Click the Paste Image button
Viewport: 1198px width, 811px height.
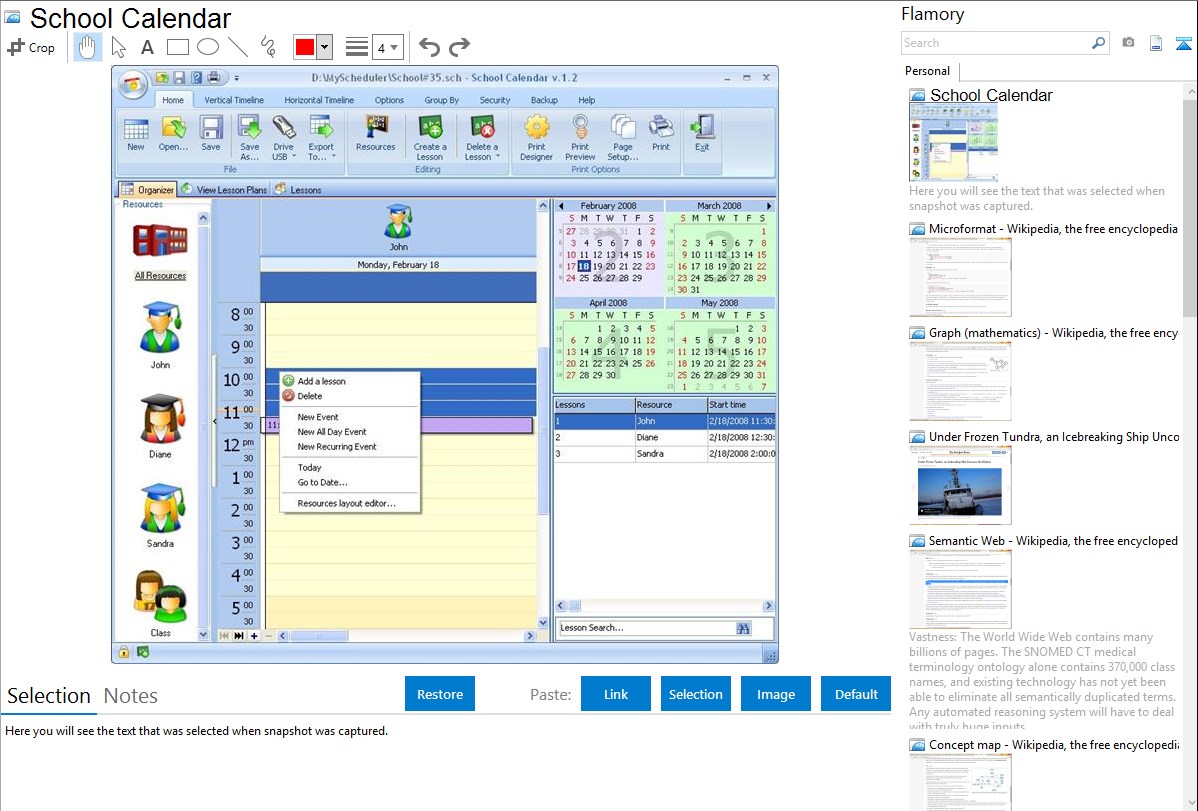point(775,694)
